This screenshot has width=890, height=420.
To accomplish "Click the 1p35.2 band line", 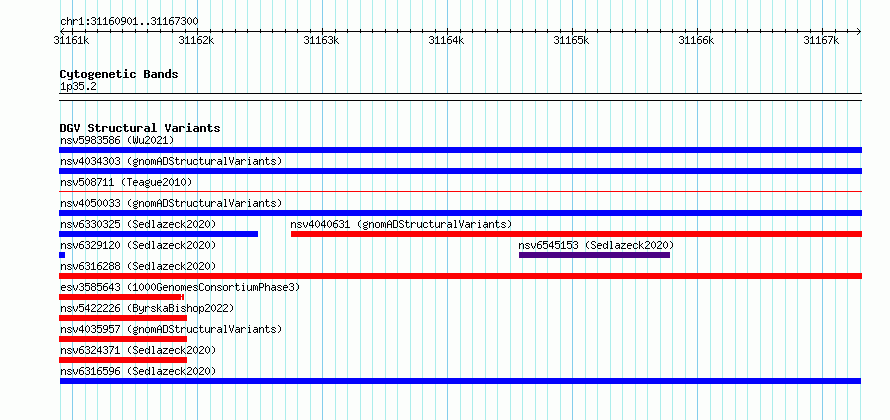I will click(x=460, y=97).
